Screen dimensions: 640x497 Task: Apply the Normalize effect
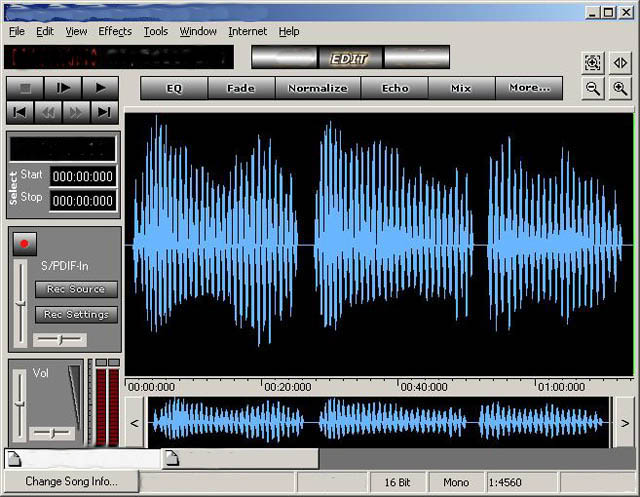(x=317, y=88)
